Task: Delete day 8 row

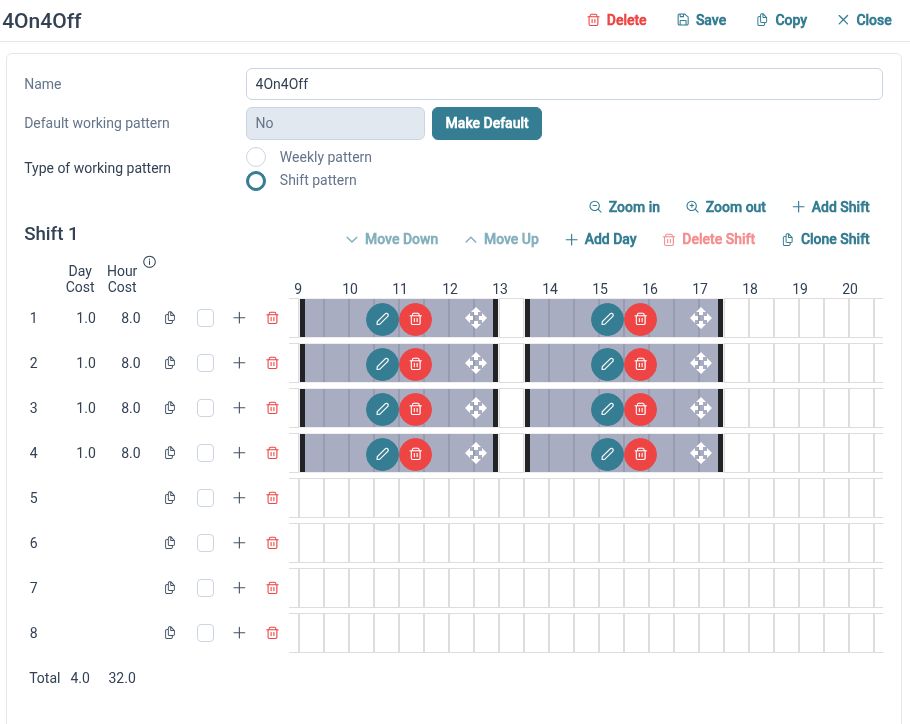Action: coord(272,633)
